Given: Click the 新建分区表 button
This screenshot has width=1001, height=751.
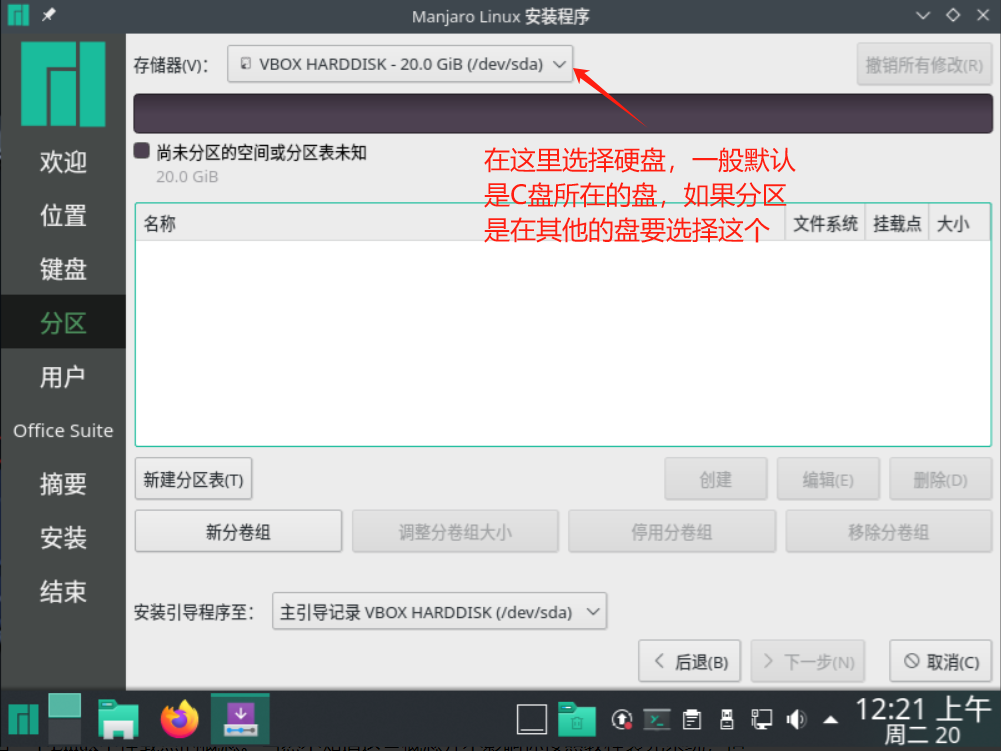Looking at the screenshot, I should (193, 480).
